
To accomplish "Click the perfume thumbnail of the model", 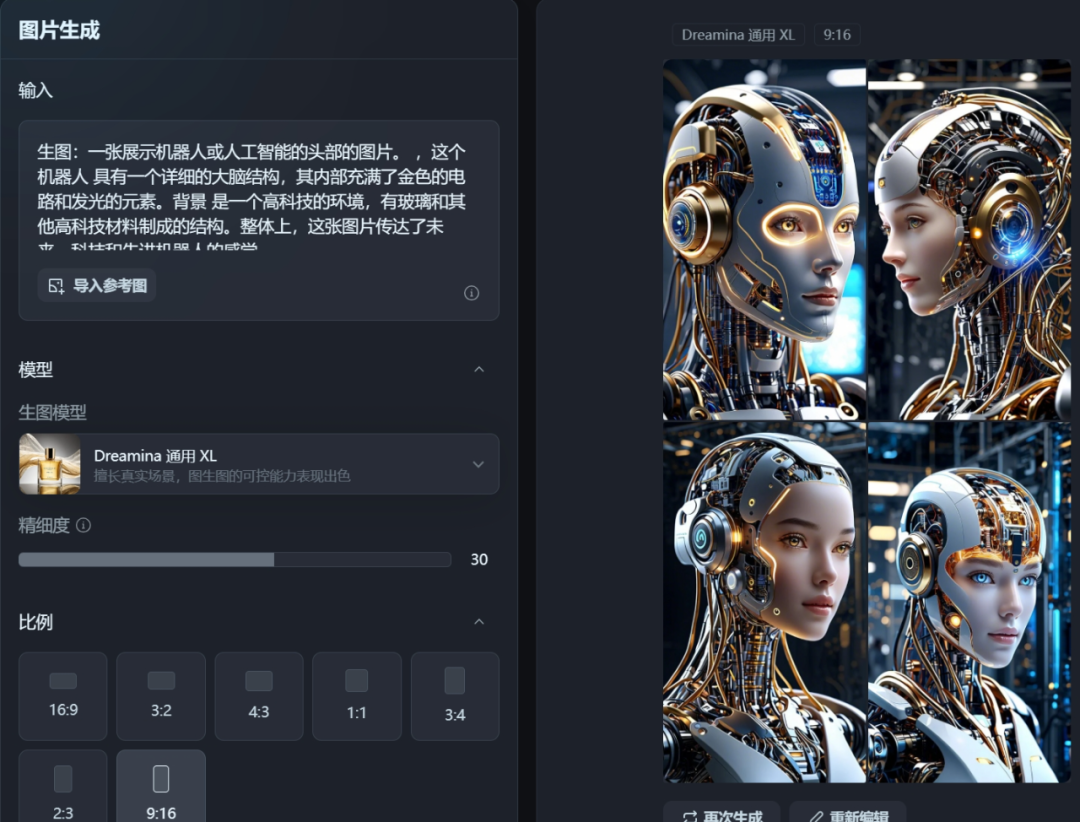I will [x=50, y=464].
